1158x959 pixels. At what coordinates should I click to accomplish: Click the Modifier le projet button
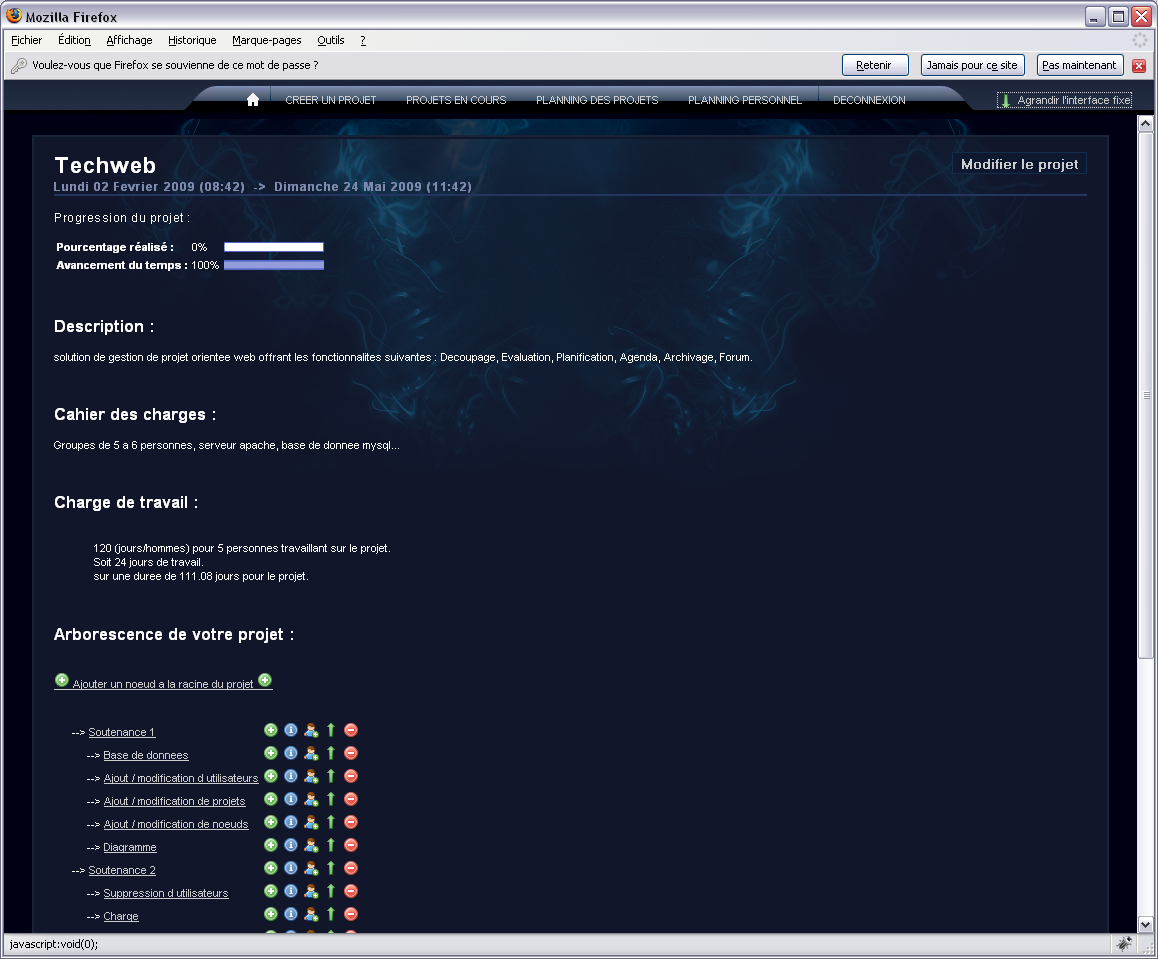[1019, 164]
